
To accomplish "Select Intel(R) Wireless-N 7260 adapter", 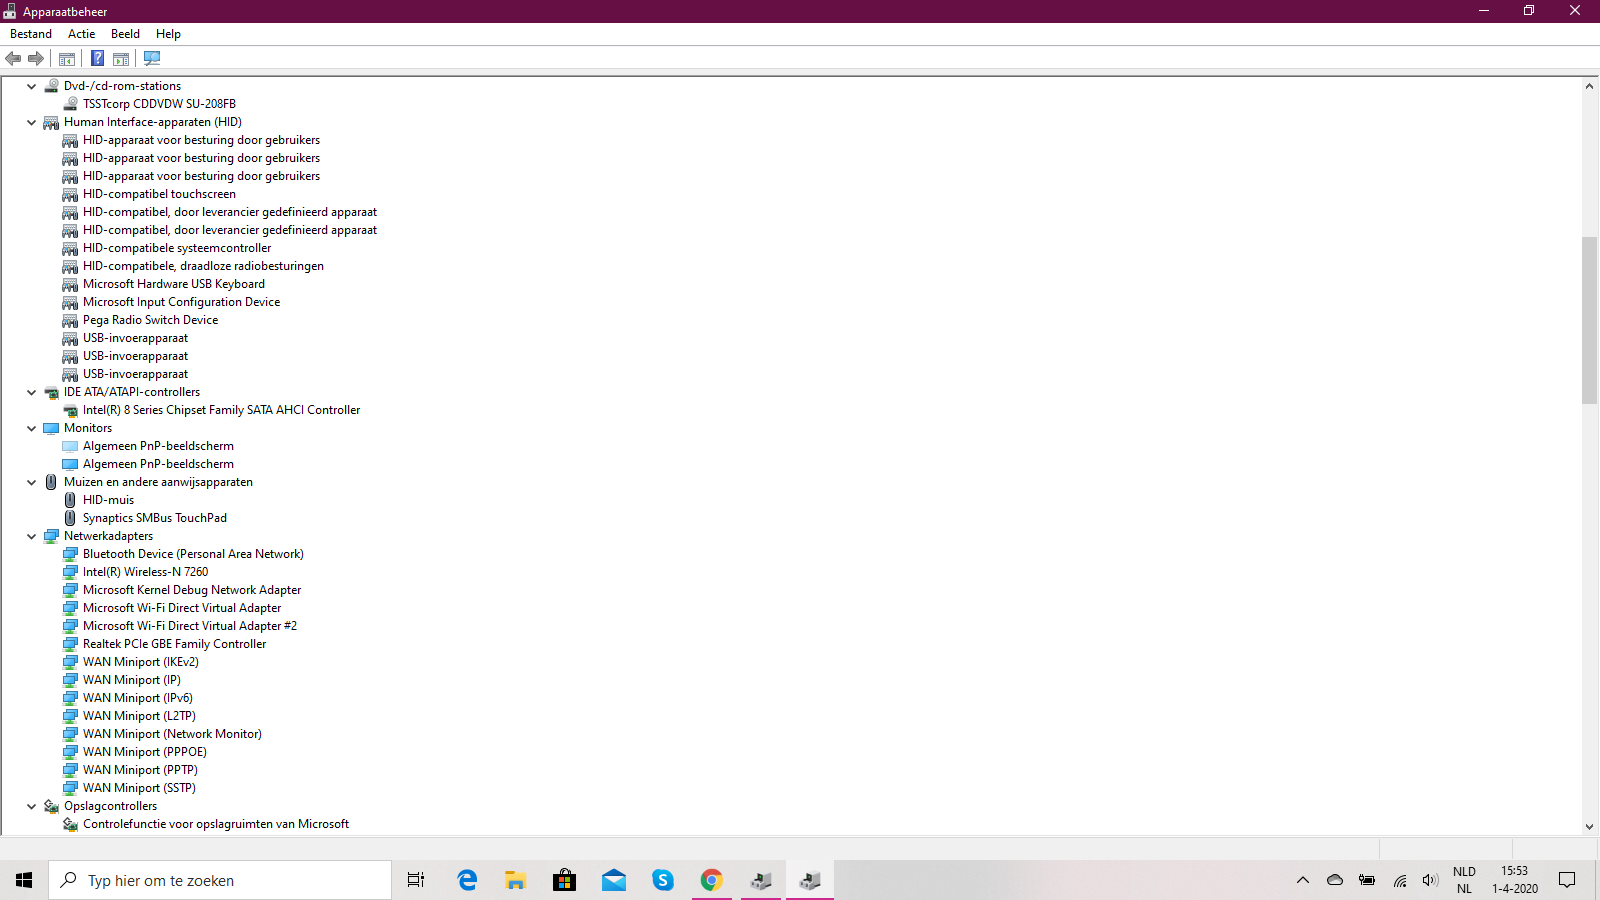I will [145, 572].
